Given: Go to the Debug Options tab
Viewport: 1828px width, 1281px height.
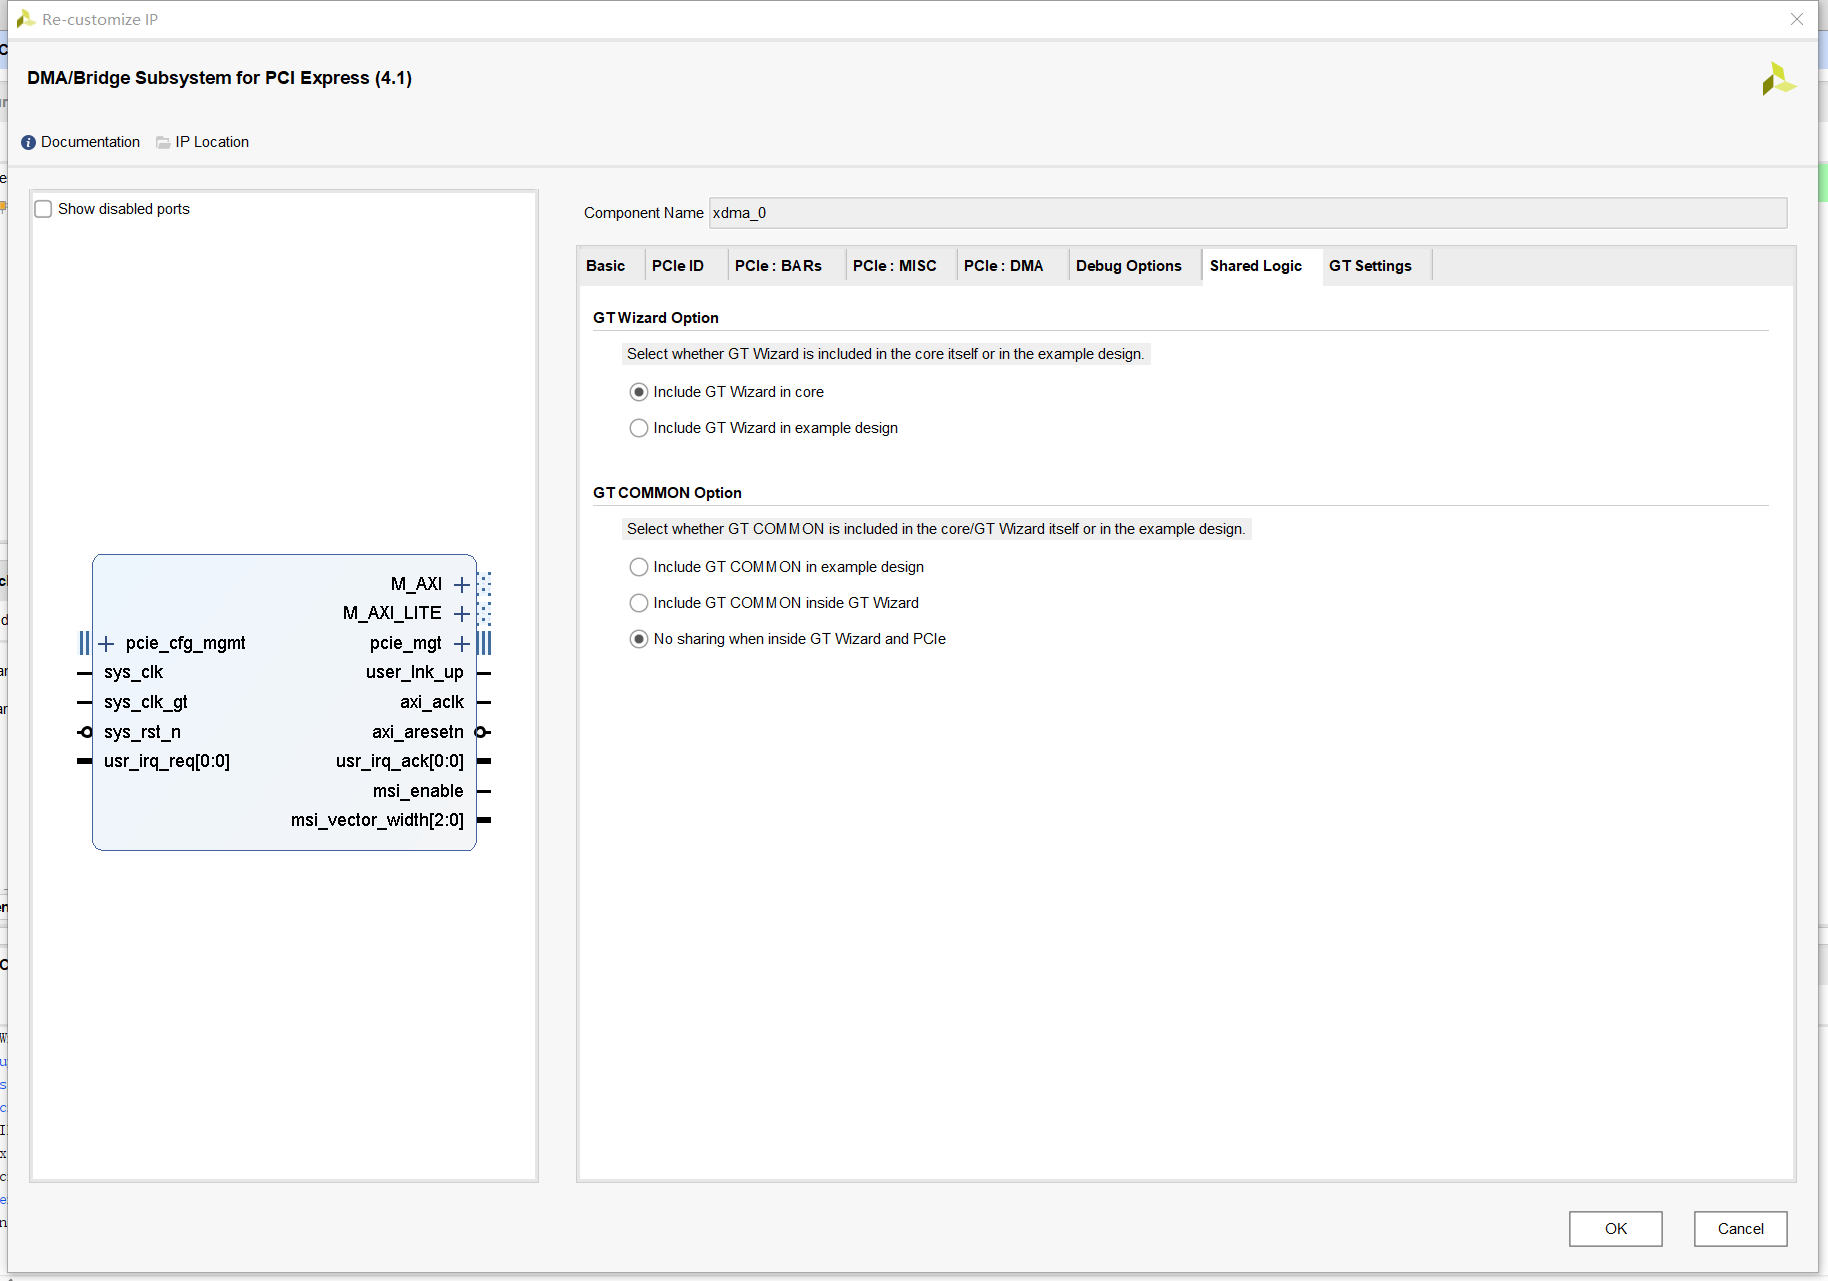Looking at the screenshot, I should pyautogui.click(x=1128, y=266).
